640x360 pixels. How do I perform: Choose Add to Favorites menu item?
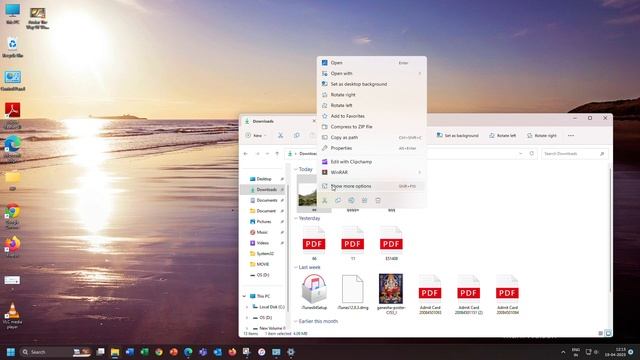coord(371,116)
